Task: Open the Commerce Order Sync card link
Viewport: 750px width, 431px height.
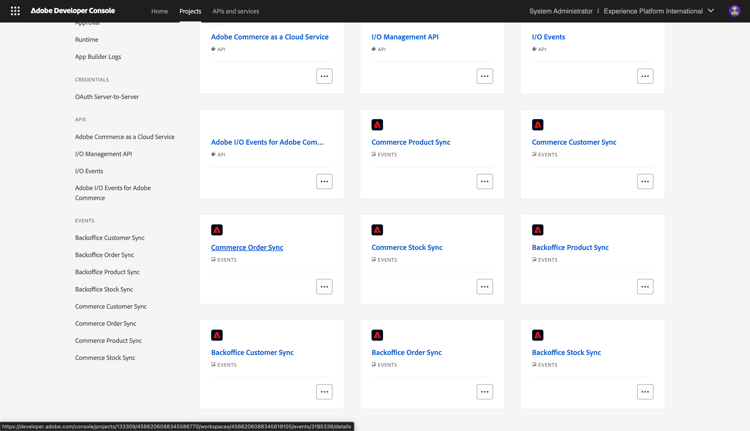Action: (x=247, y=247)
